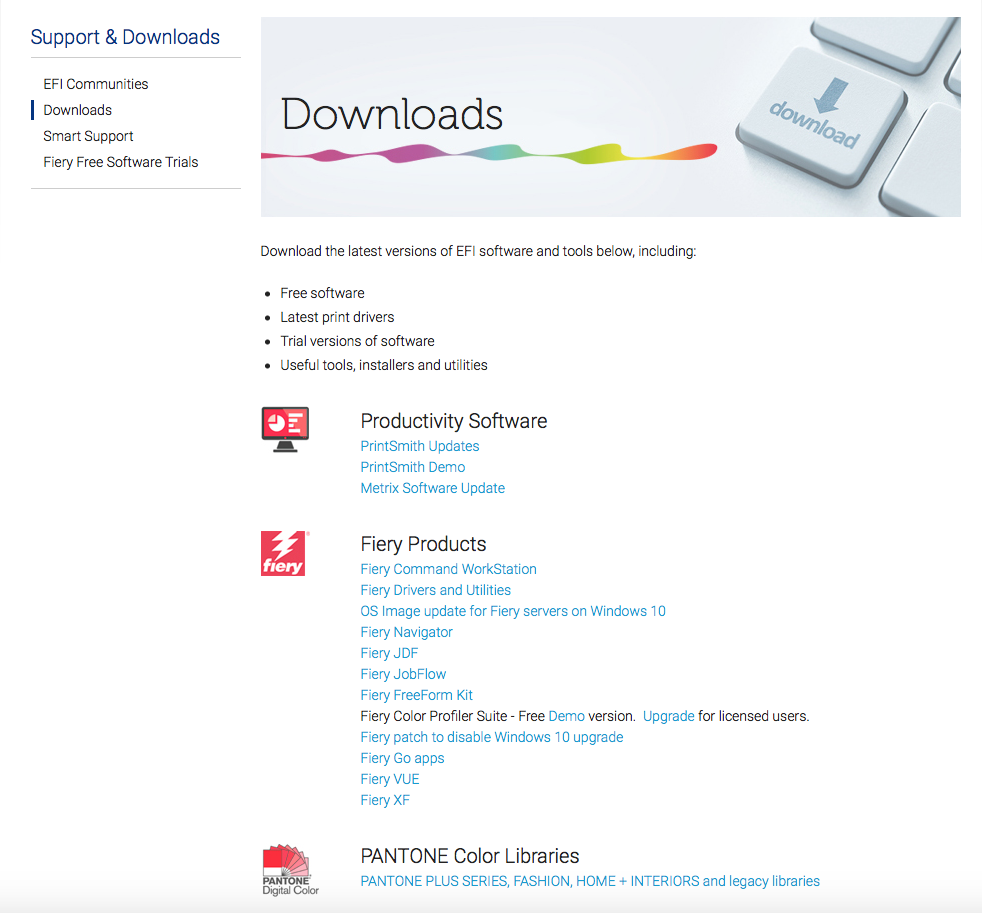Open EFI Communities in sidebar
The width and height of the screenshot is (982, 913).
96,84
